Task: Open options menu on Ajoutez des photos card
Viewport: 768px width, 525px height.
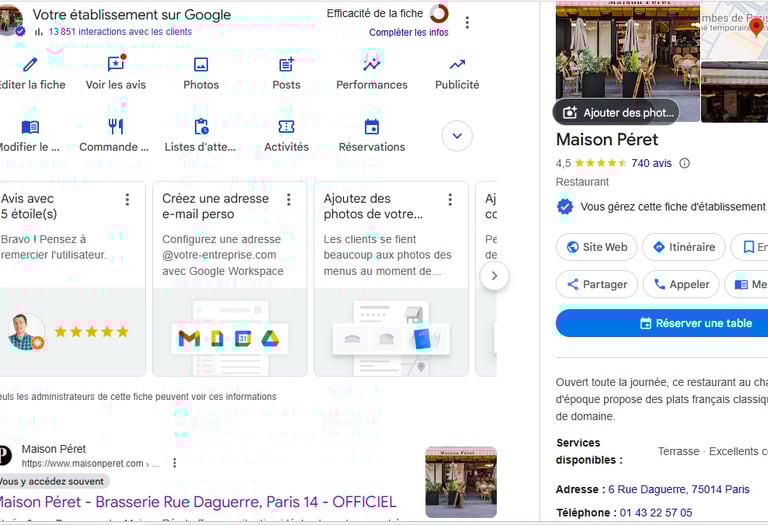Action: coord(450,199)
